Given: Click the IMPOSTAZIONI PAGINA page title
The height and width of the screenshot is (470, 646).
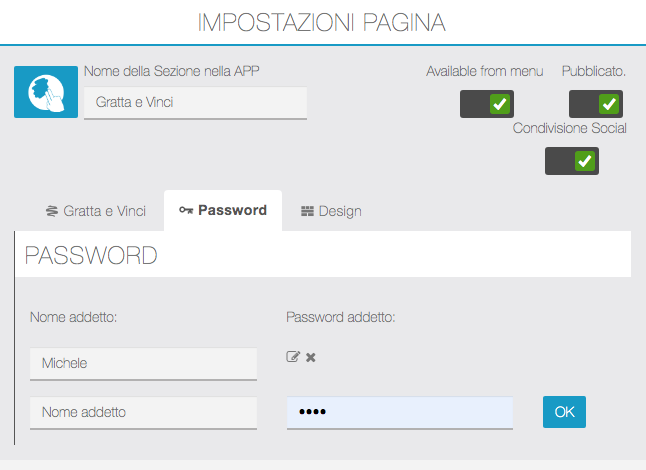Looking at the screenshot, I should pos(322,22).
